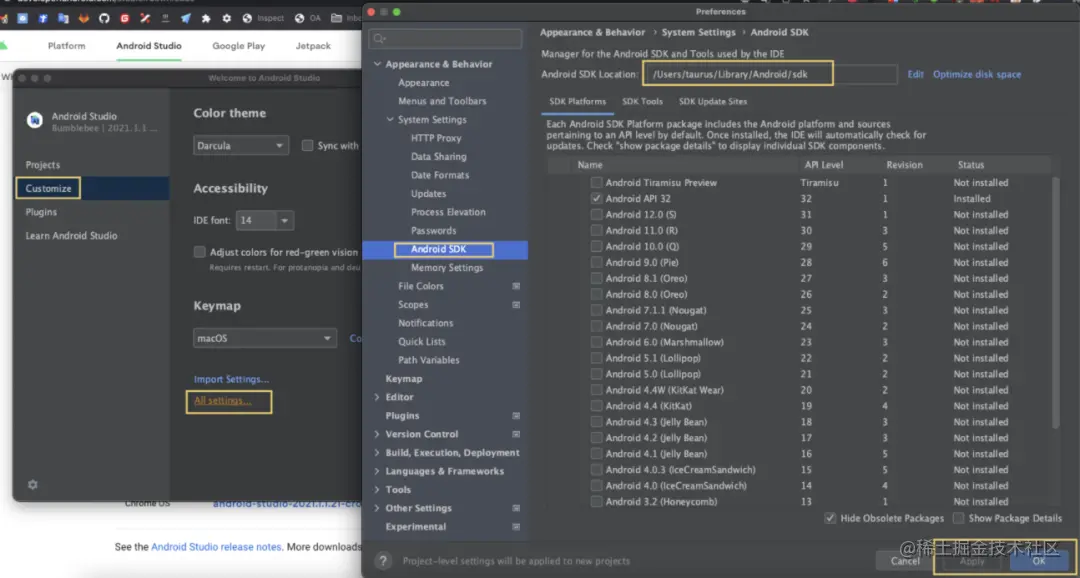Image resolution: width=1080 pixels, height=578 pixels.
Task: Open the gear options icon in Welcome window
Action: (x=32, y=485)
